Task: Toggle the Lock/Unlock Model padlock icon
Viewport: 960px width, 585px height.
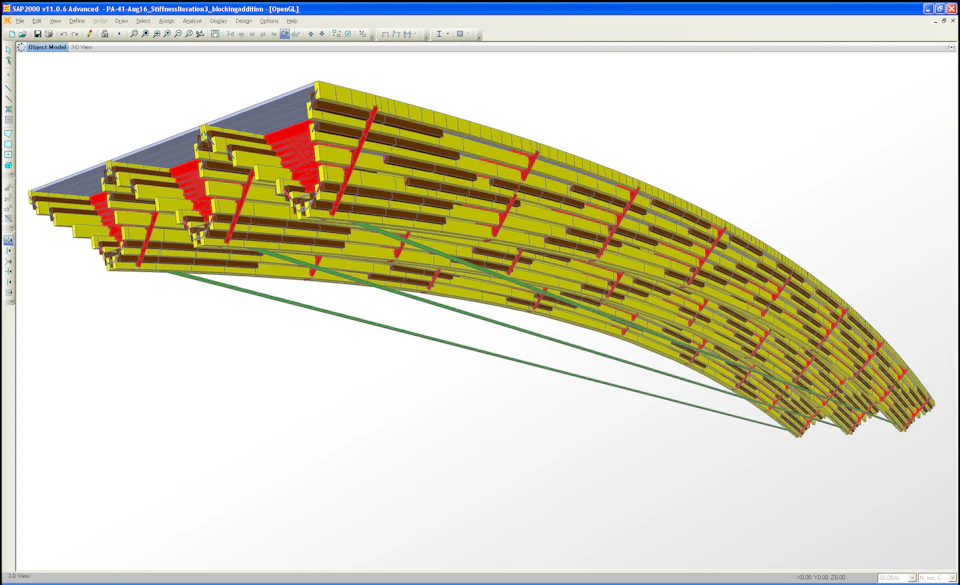Action: 105,34
